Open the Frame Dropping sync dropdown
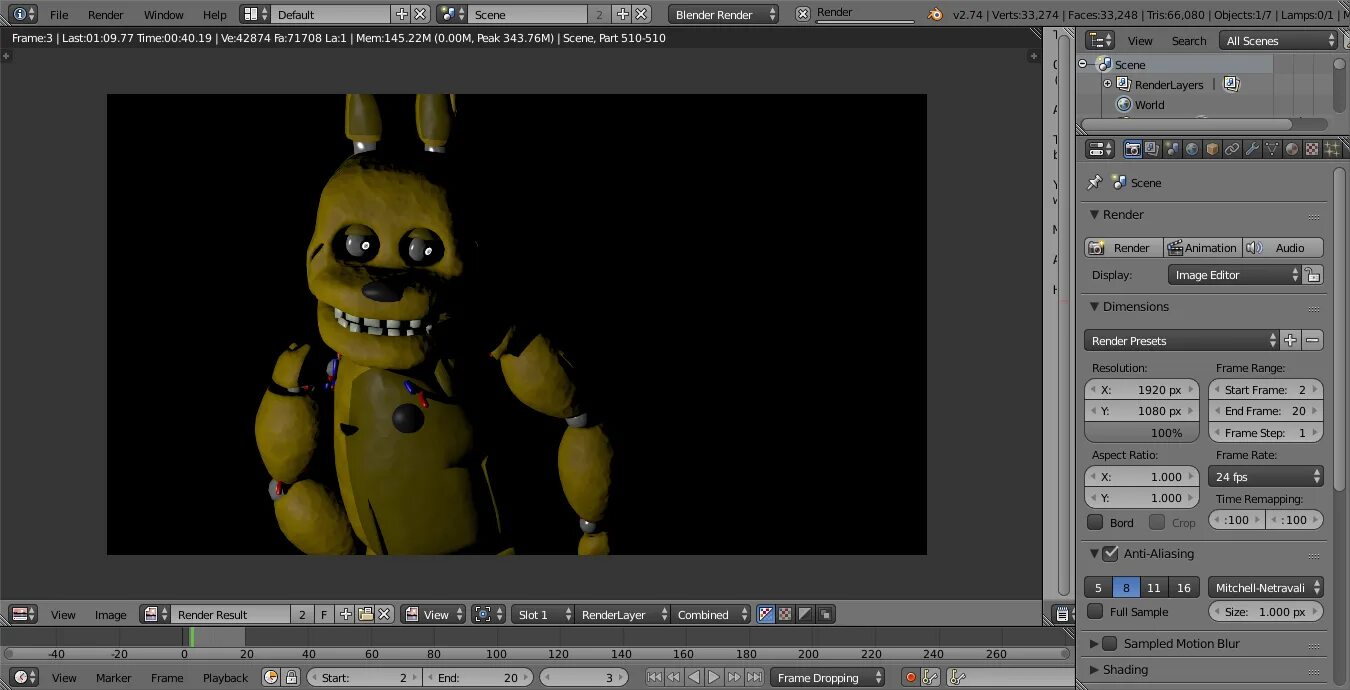The image size is (1350, 690). pos(828,677)
